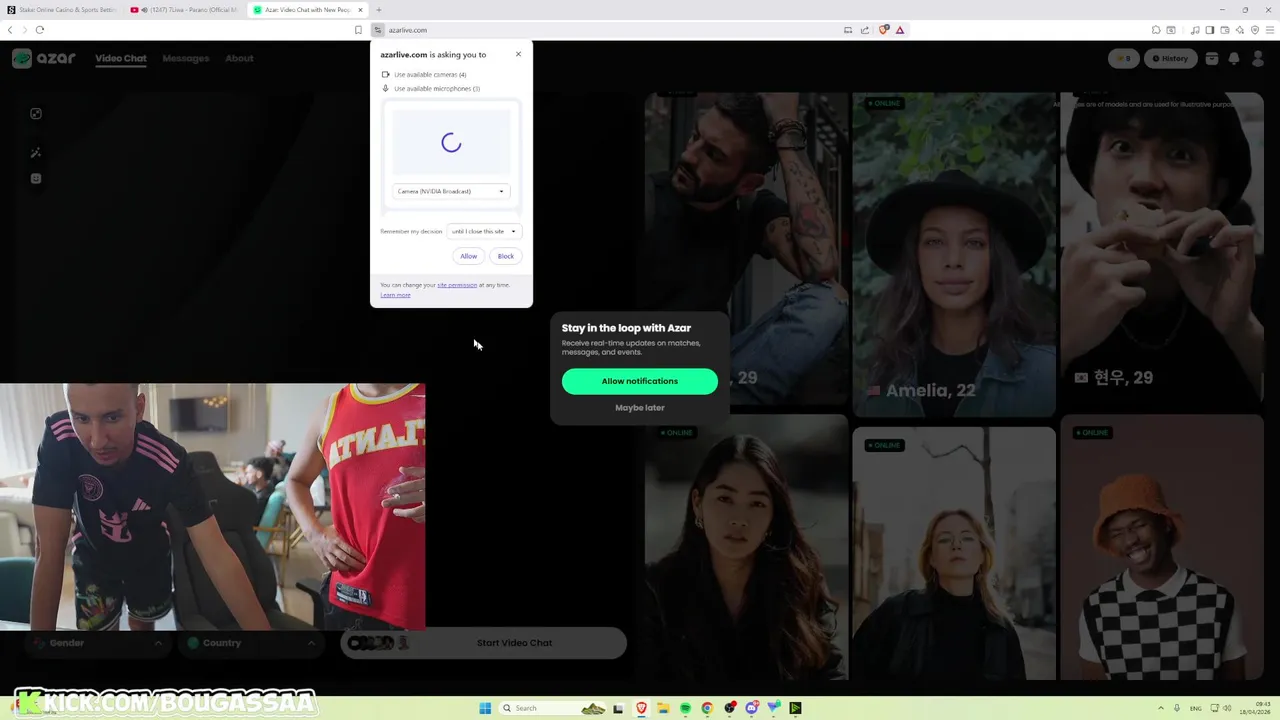Open the Remember my decision dropdown
Viewport: 1280px width, 720px height.
pos(484,231)
